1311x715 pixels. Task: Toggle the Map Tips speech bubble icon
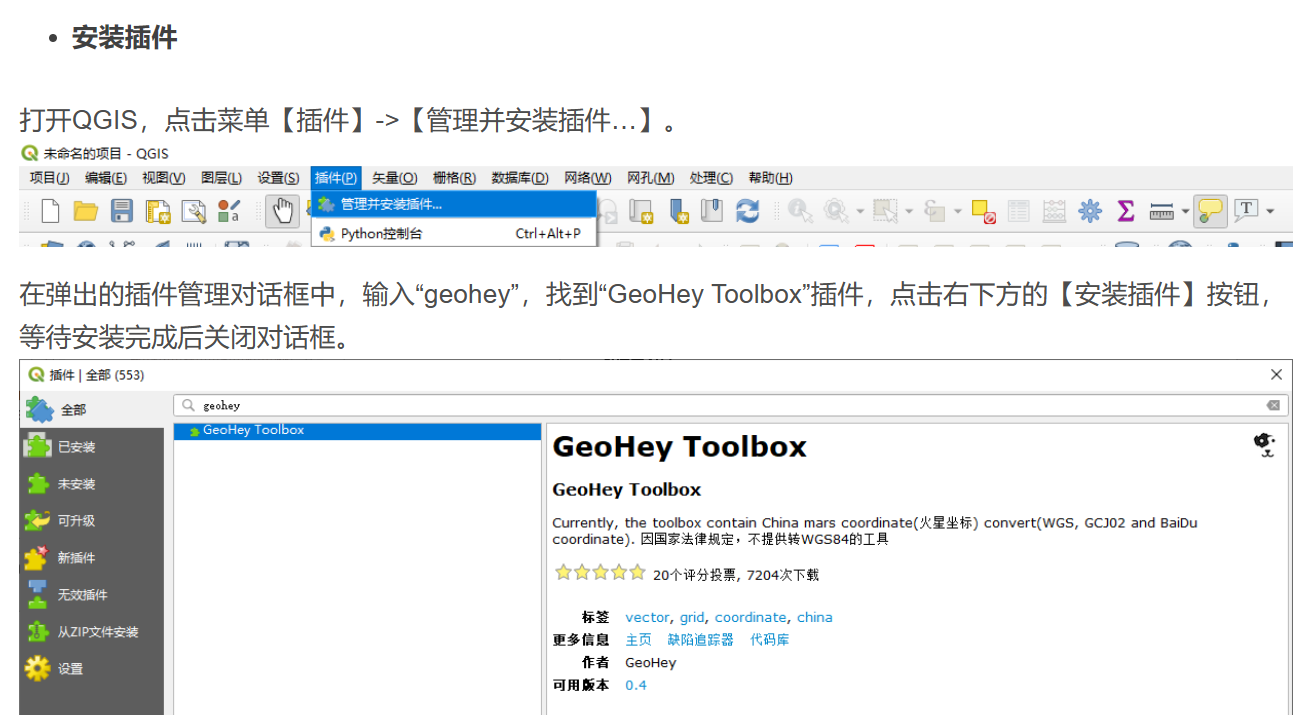pyautogui.click(x=1210, y=211)
